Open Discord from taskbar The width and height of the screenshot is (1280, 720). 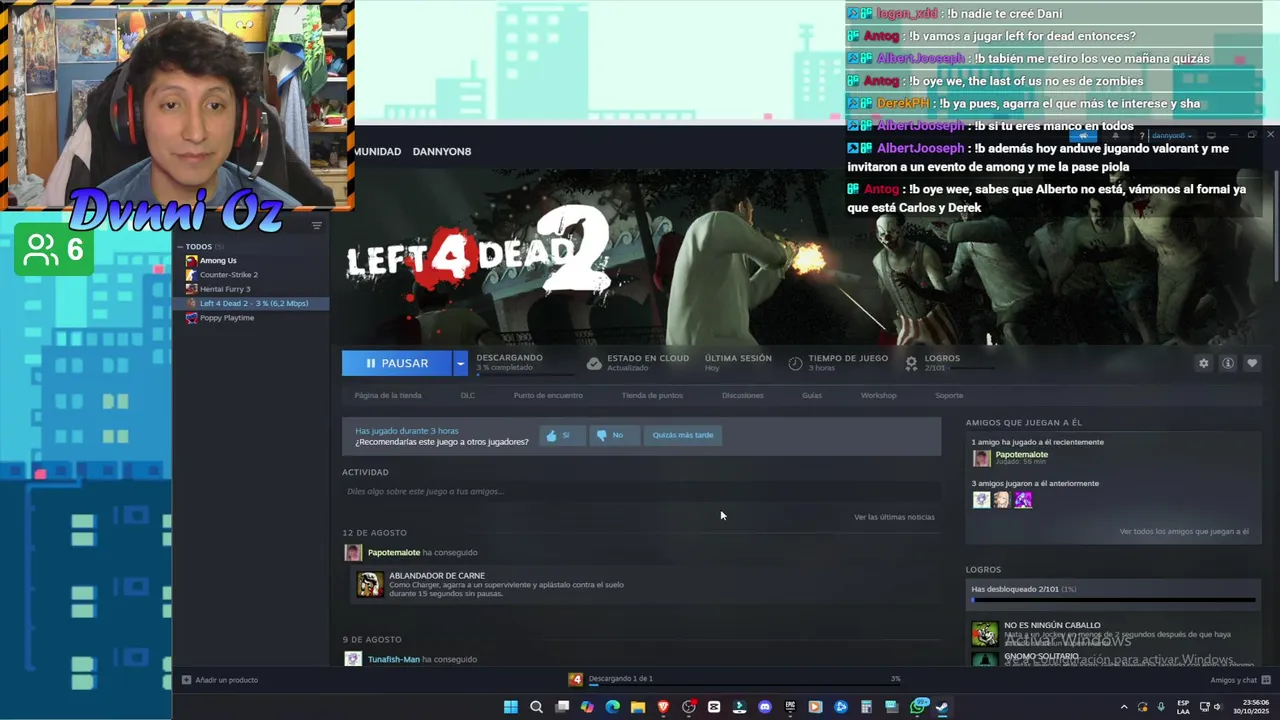(765, 707)
